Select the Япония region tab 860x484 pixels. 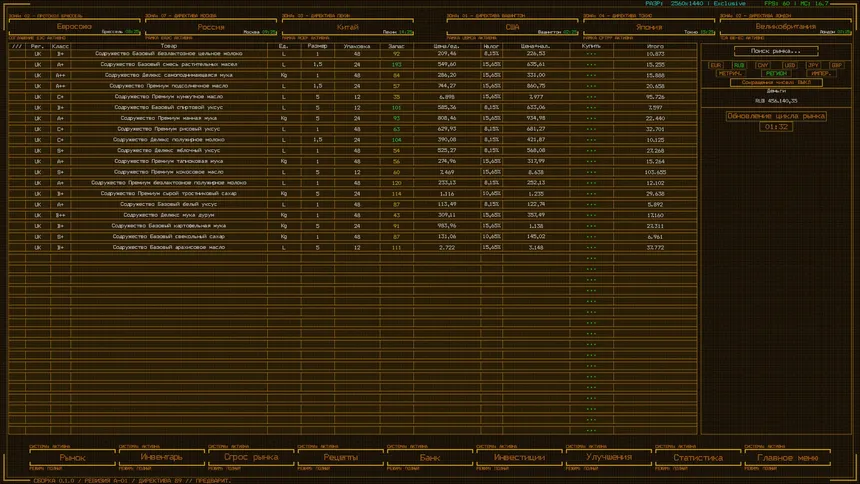tap(649, 27)
